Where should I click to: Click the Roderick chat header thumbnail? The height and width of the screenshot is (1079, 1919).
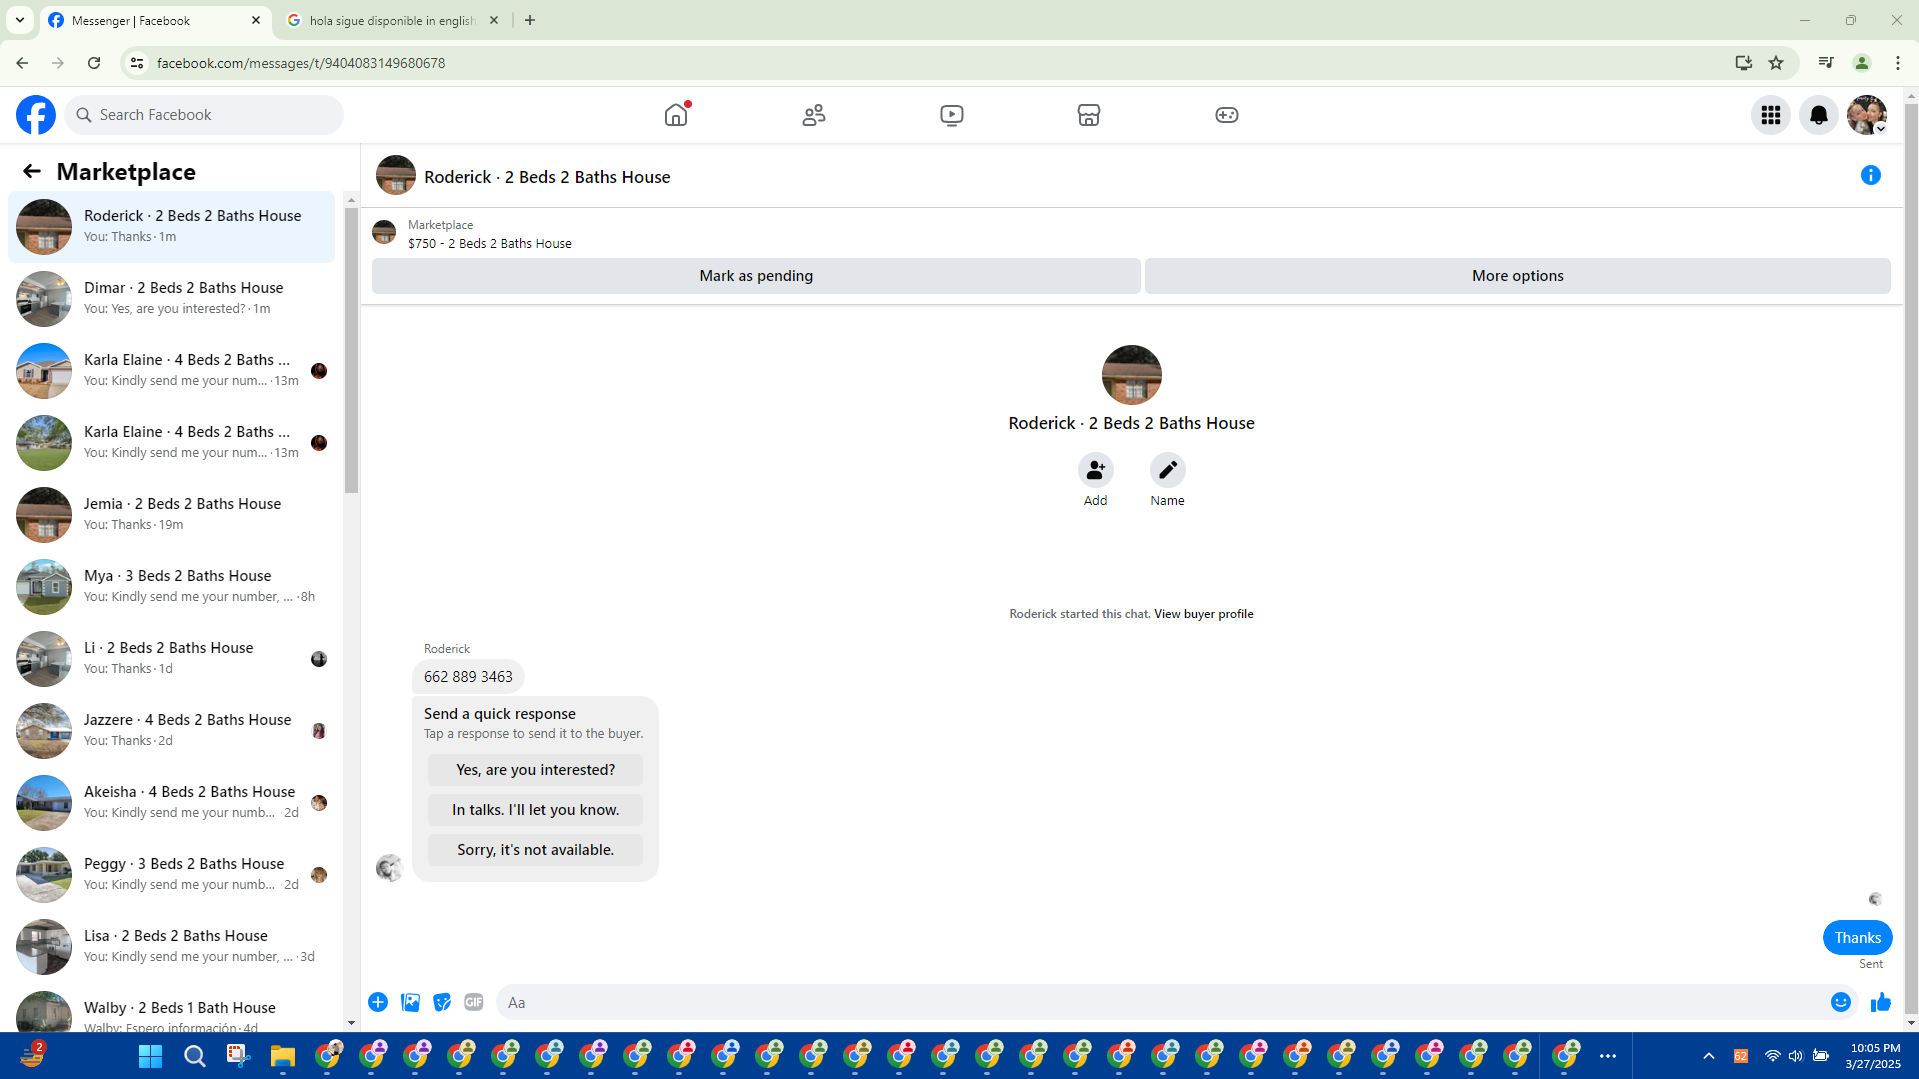(x=396, y=176)
